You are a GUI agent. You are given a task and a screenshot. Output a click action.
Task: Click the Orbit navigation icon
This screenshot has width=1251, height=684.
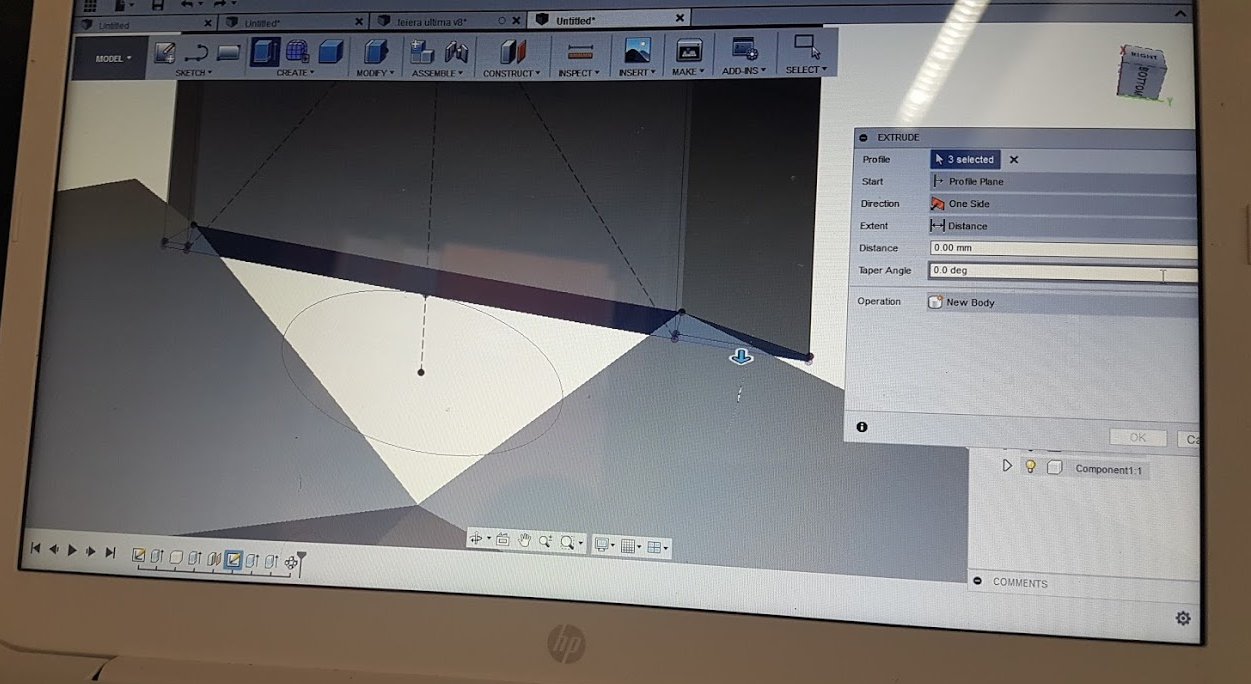(476, 539)
